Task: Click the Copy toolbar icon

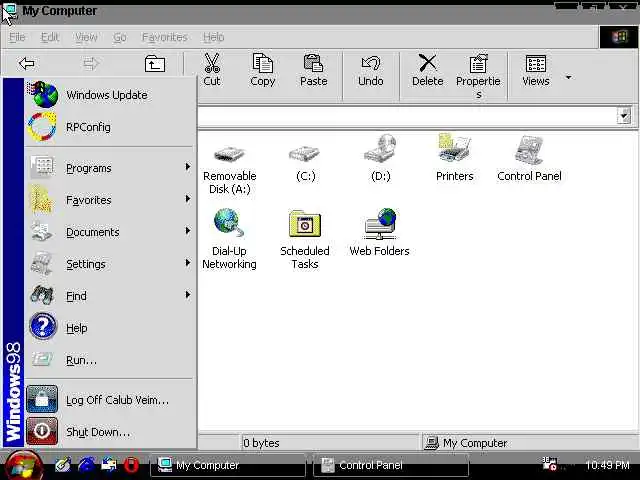Action: [x=262, y=70]
